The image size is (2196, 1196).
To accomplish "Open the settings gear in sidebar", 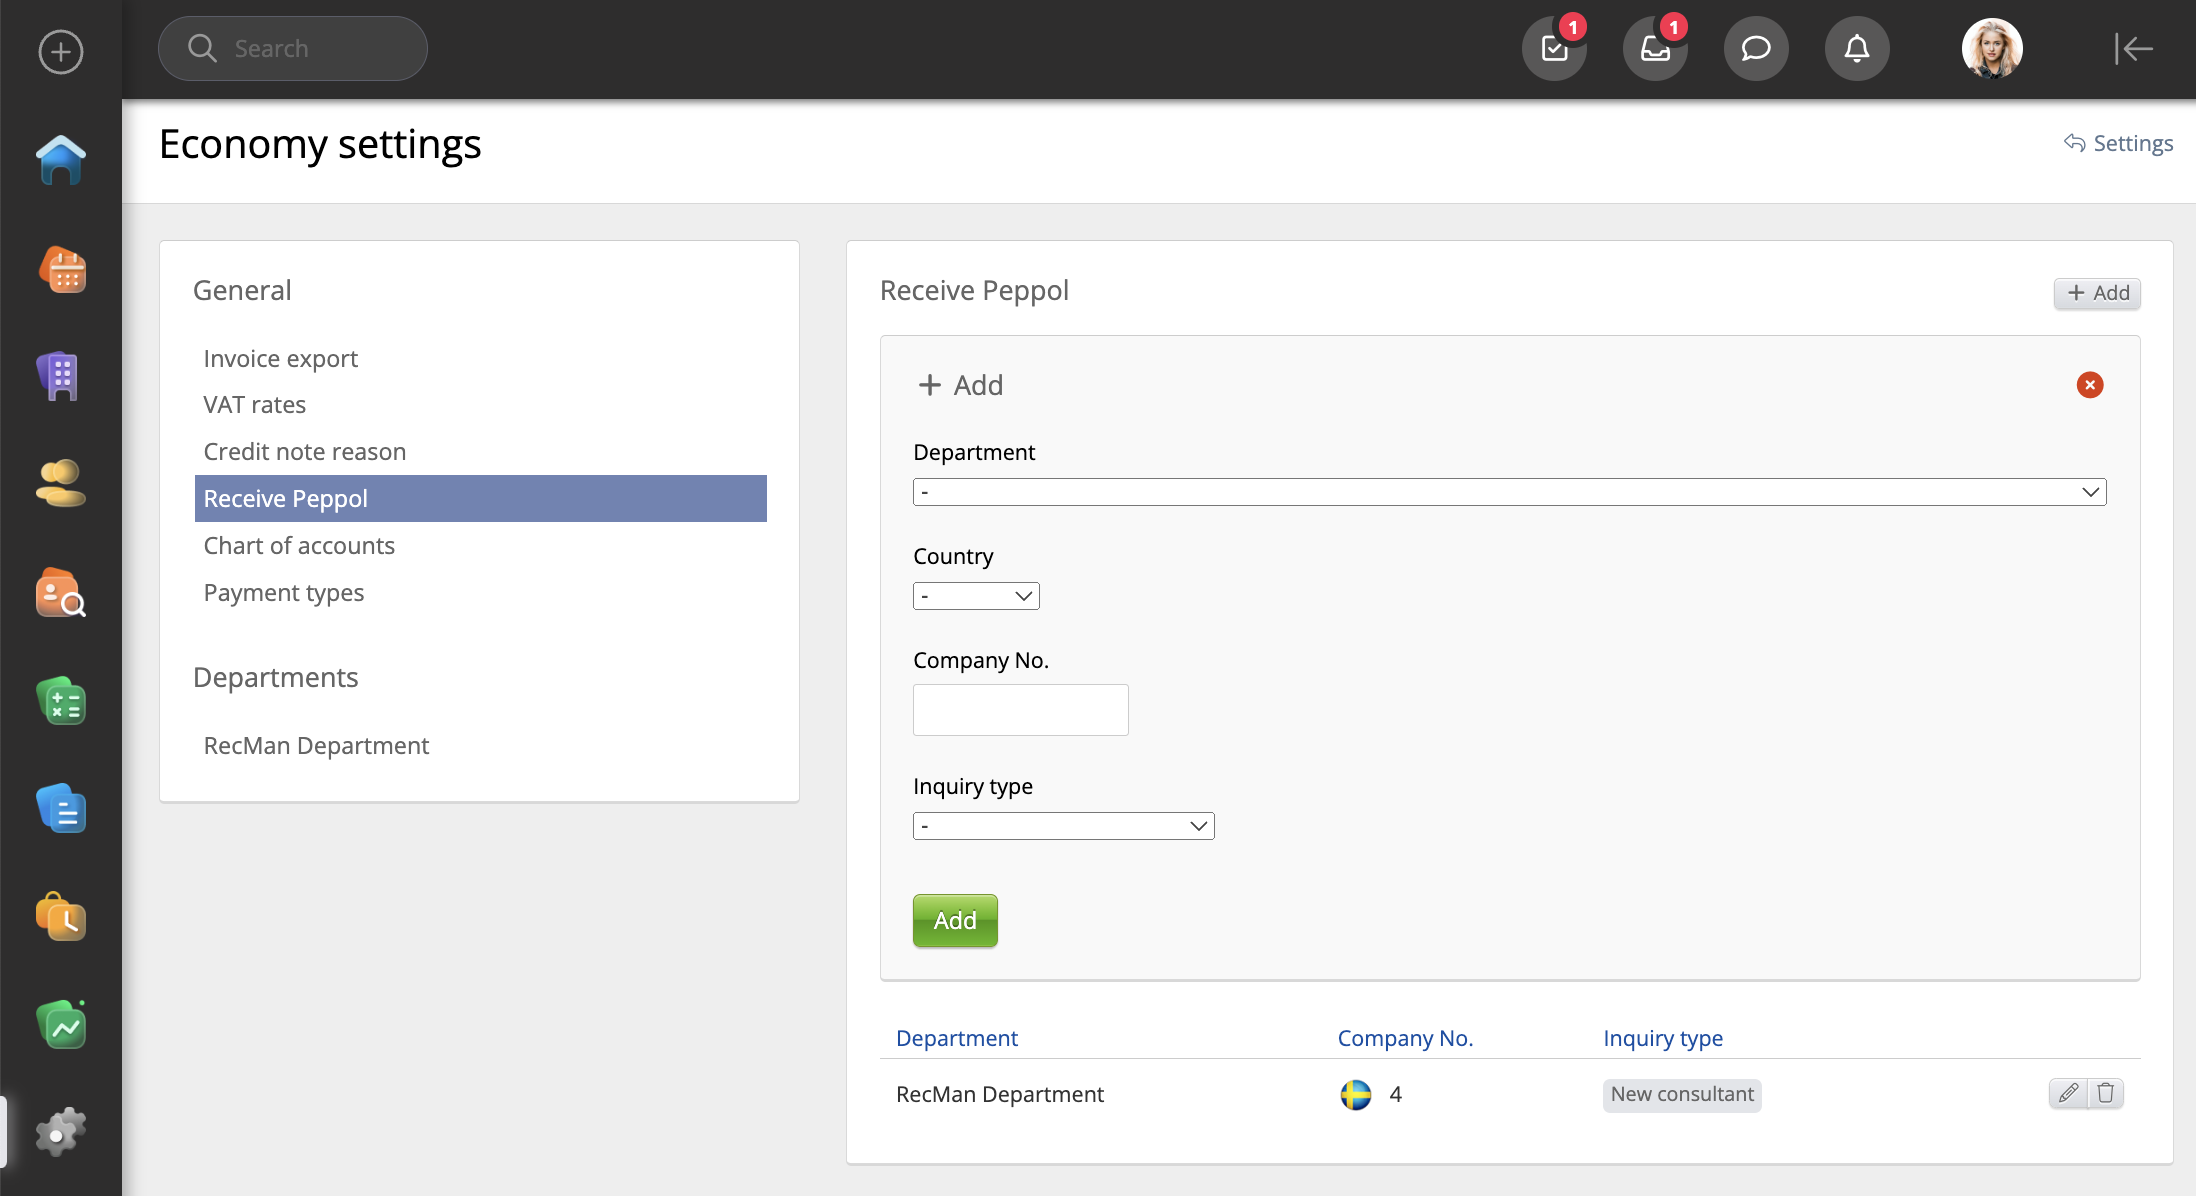I will 61,1132.
